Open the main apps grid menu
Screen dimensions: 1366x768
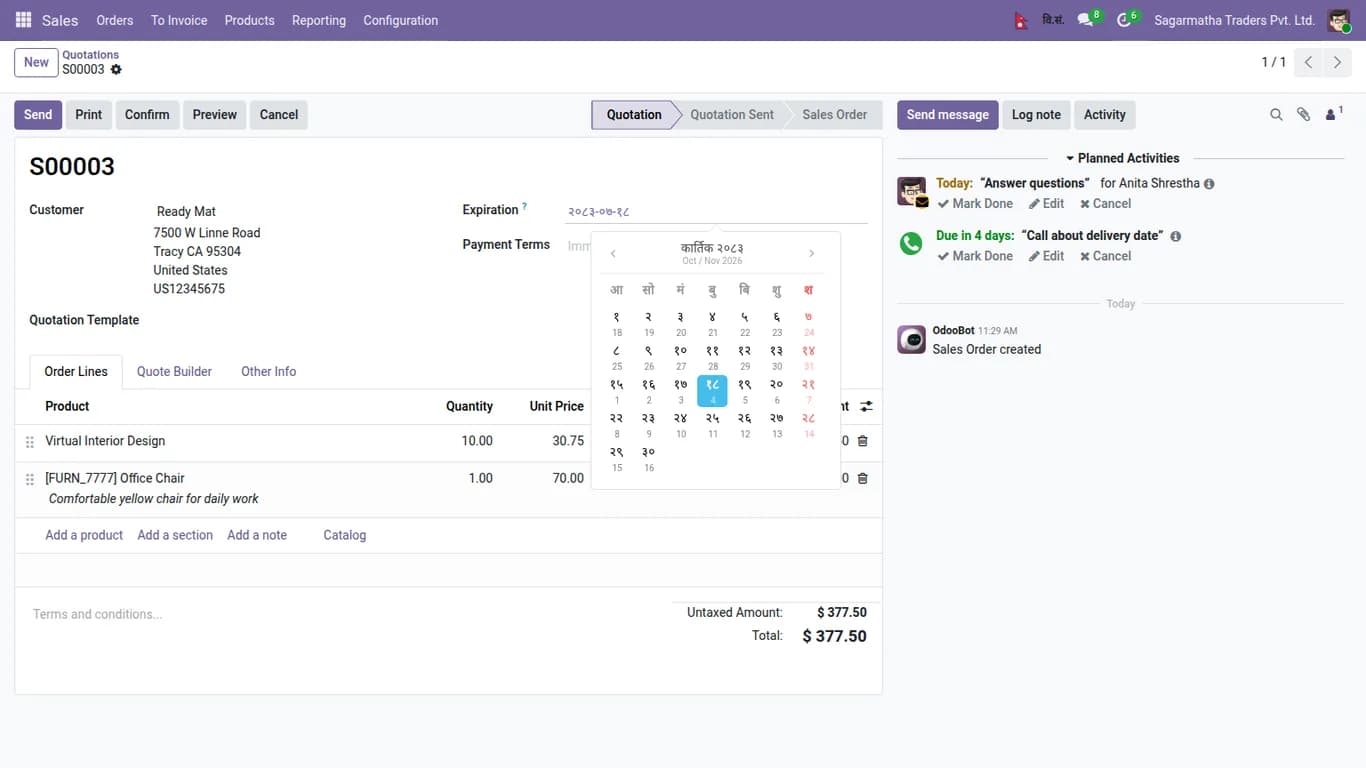coord(23,20)
